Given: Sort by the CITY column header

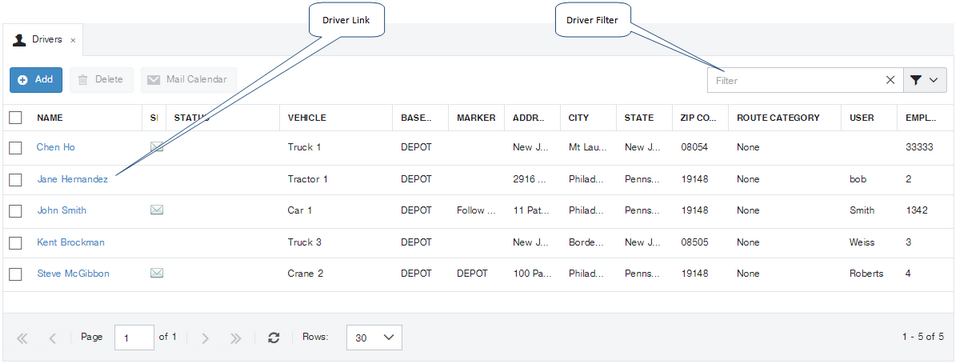Looking at the screenshot, I should pos(579,118).
